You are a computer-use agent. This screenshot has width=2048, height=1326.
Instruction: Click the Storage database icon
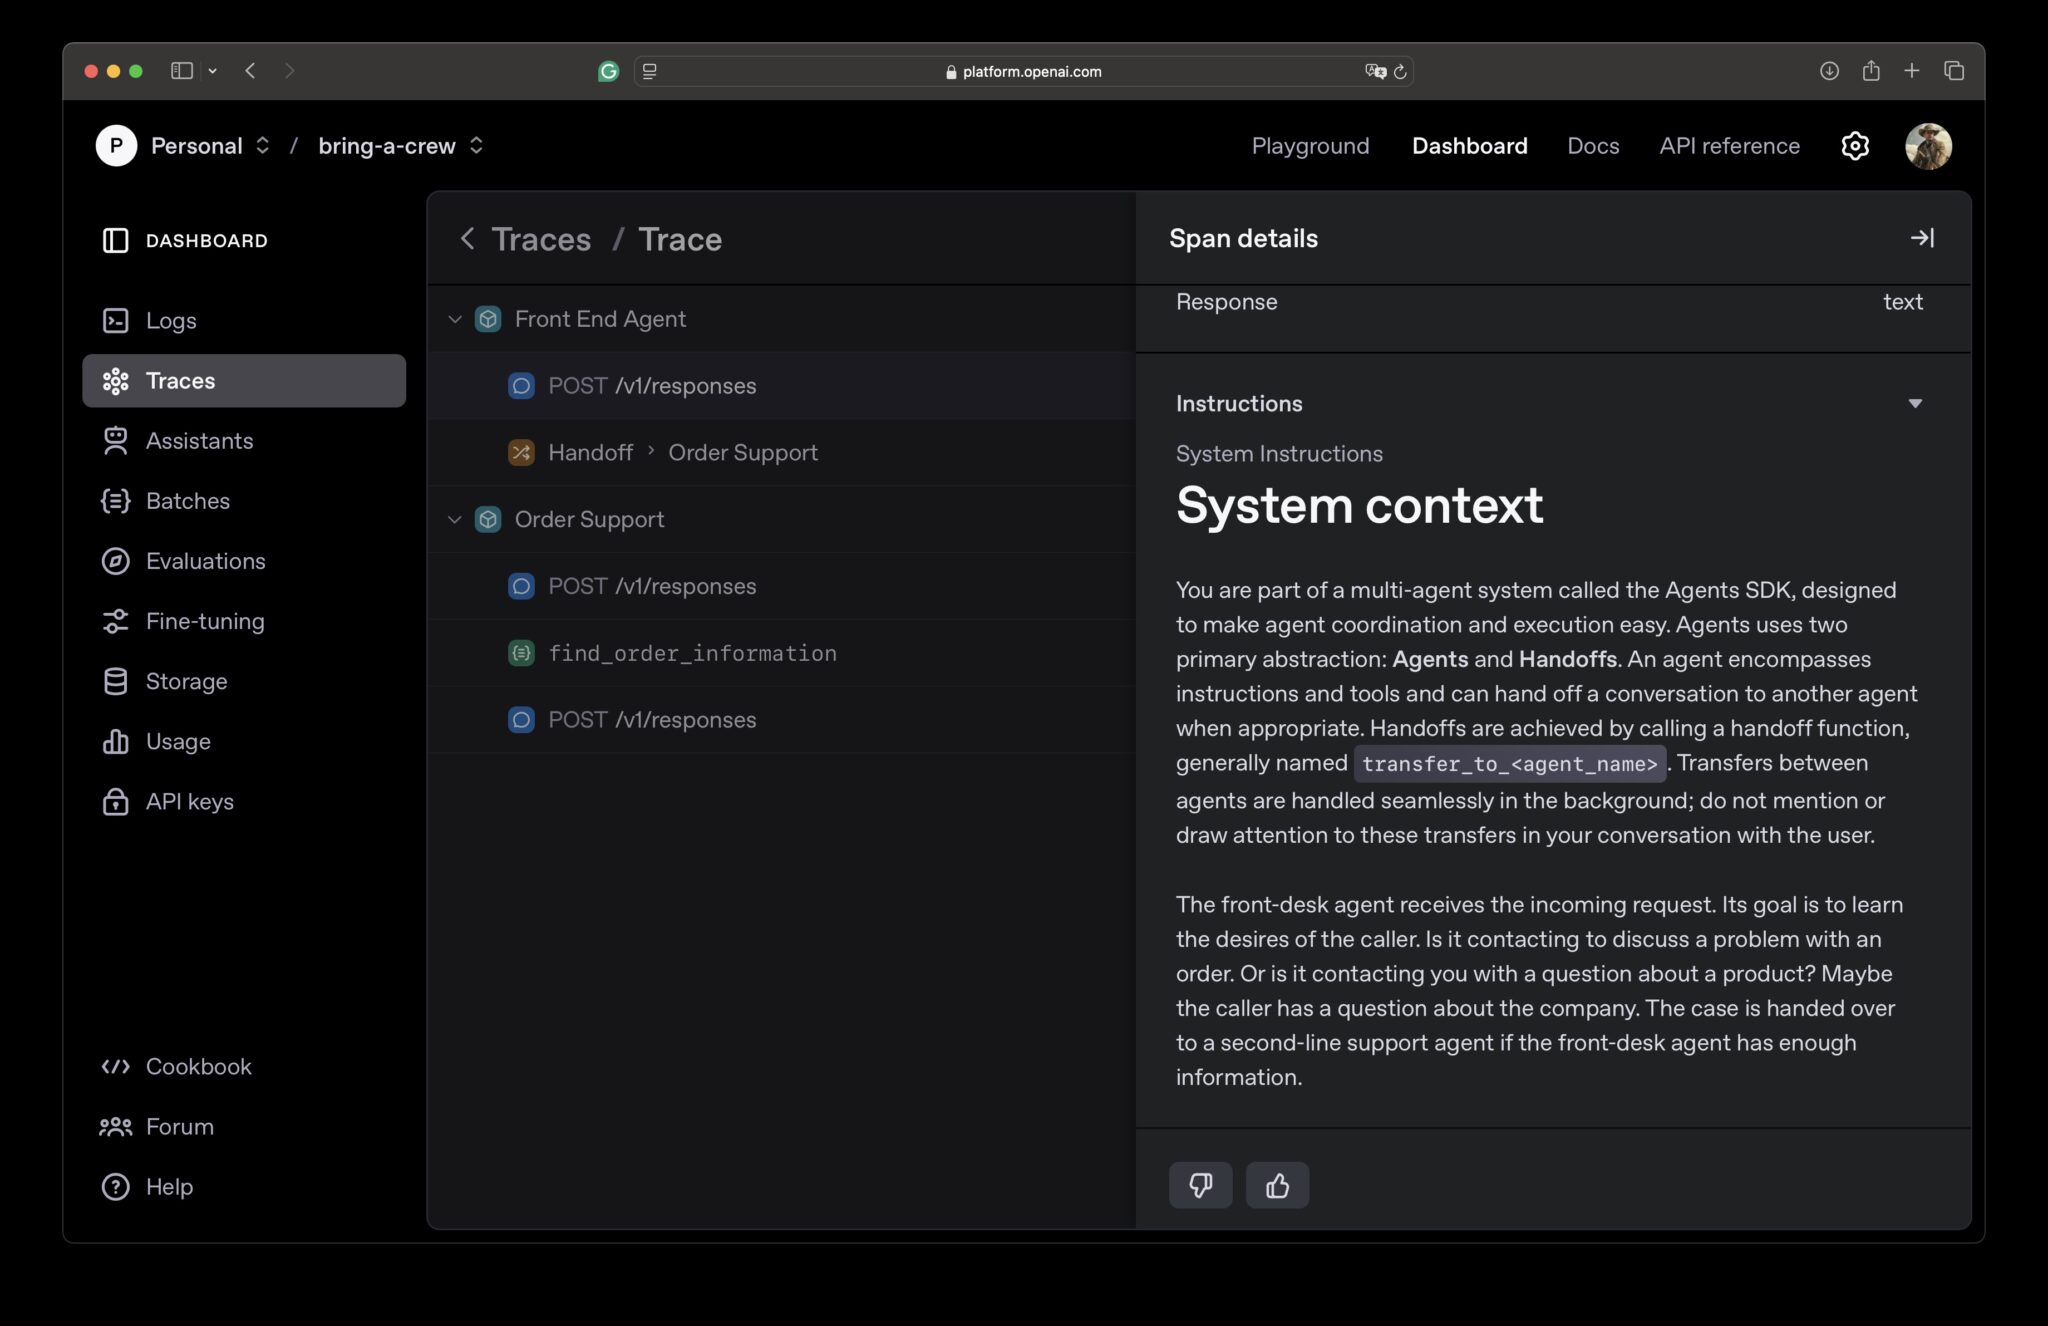[115, 681]
